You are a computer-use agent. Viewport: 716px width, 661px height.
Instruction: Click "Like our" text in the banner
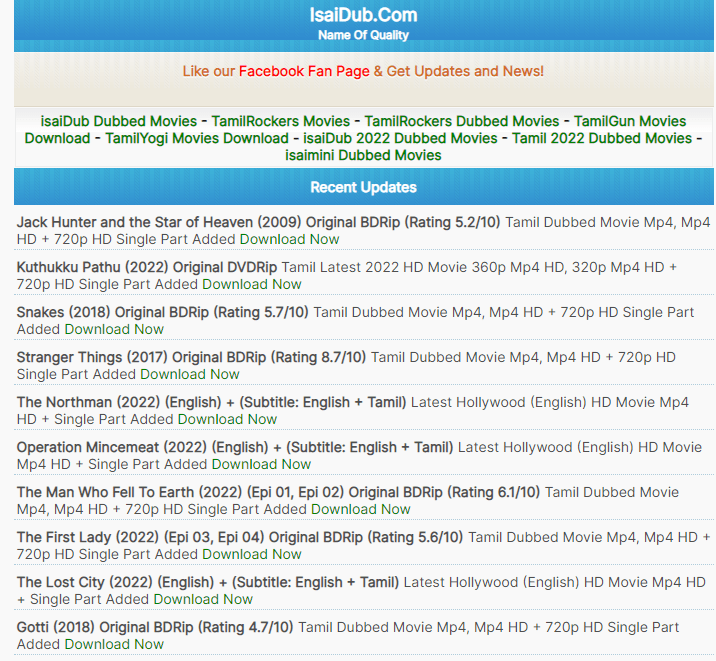[209, 71]
